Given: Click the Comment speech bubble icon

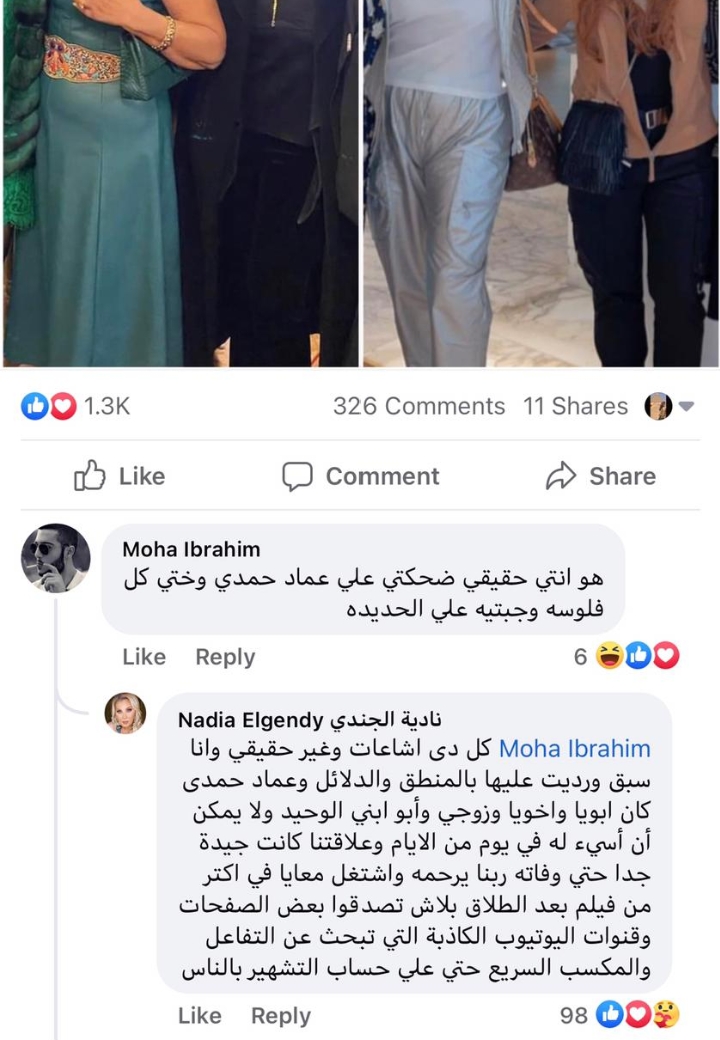Looking at the screenshot, I should (x=297, y=476).
